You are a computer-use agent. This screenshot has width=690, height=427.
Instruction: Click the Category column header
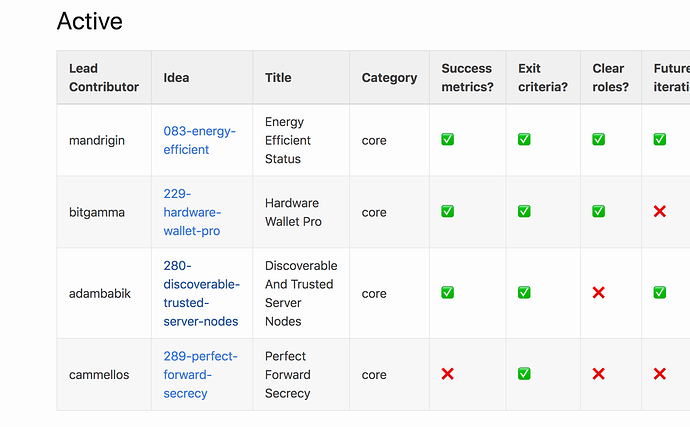(389, 78)
